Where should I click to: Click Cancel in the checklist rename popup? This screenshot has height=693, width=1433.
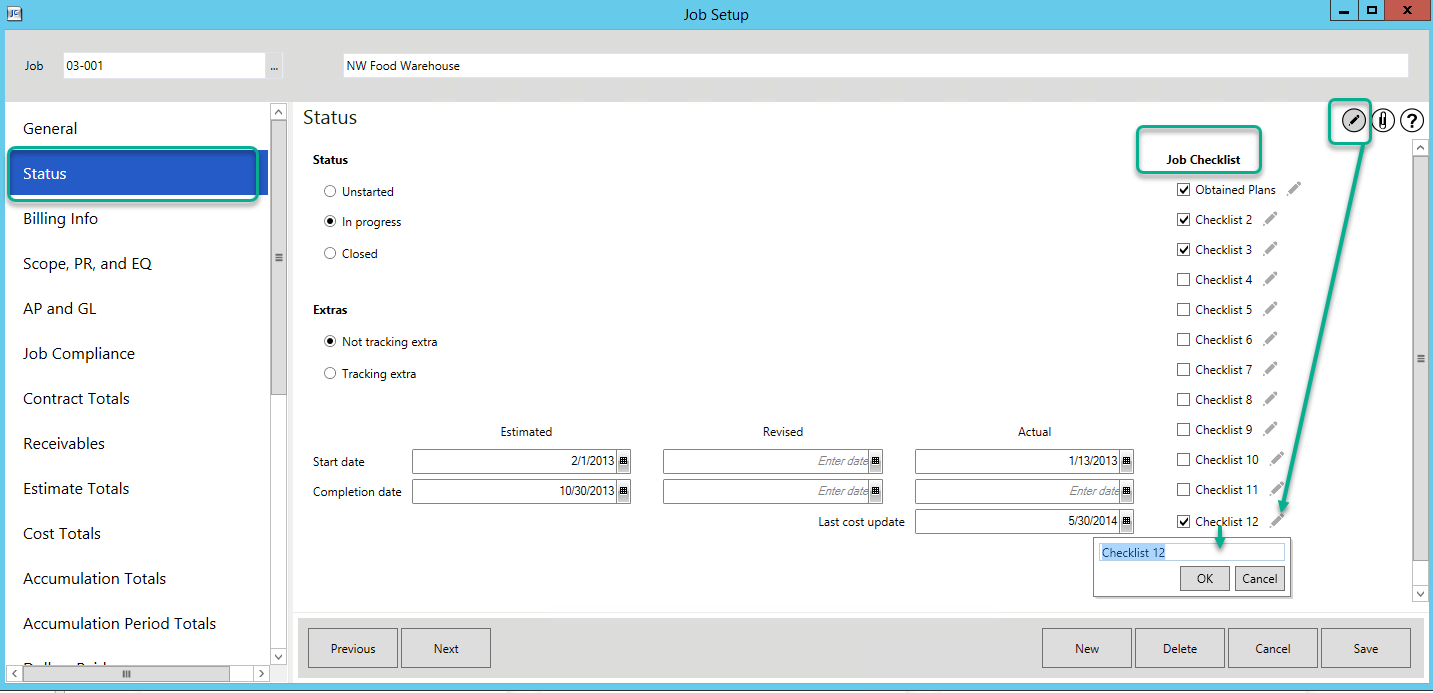pos(1260,578)
